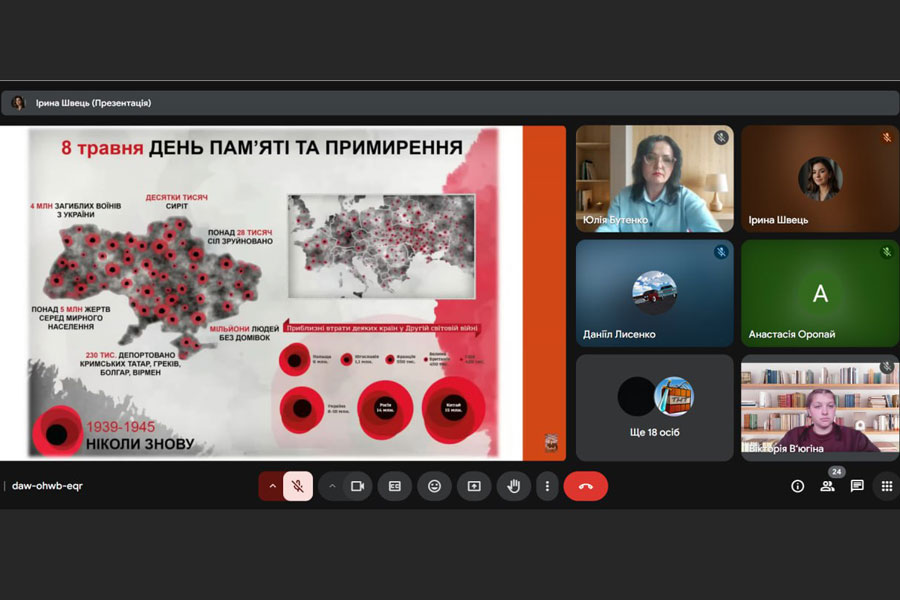
Task: Click muted mic icon on Данііл Лисенко tile
Action: click(721, 251)
